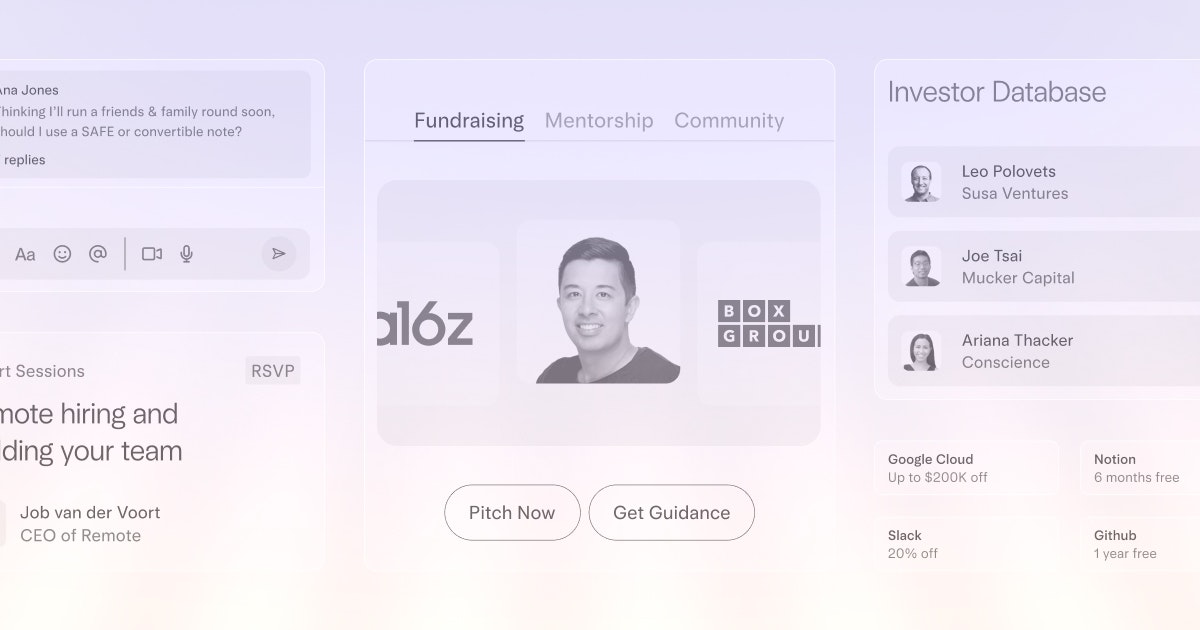The width and height of the screenshot is (1200, 630).
Task: Select the Github 1 year free perk
Action: (x=1122, y=543)
